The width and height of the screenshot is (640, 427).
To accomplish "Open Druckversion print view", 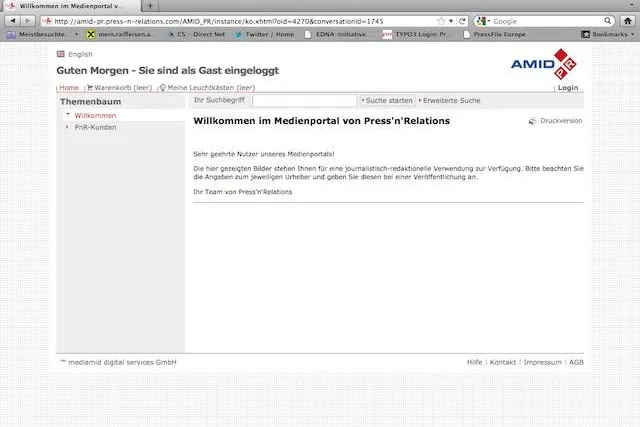I will [x=561, y=121].
